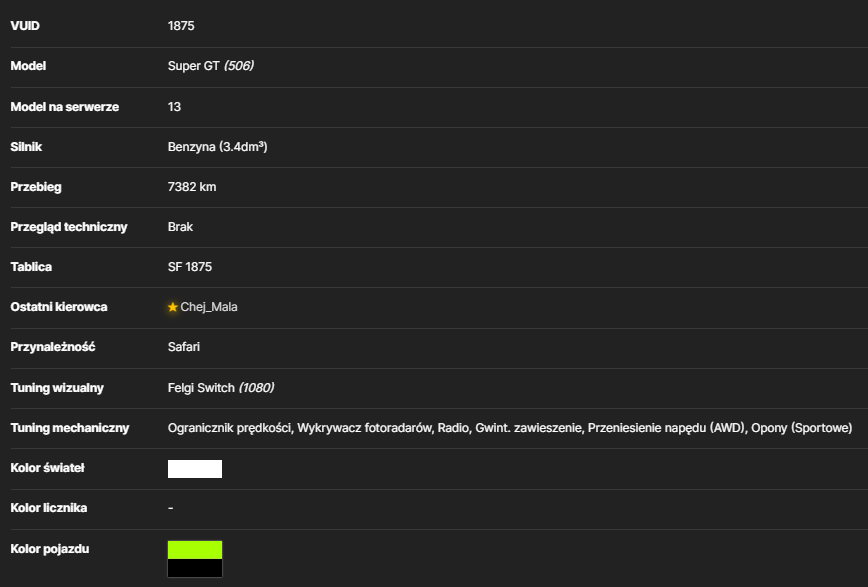Click the model ID (506) text

[239, 66]
